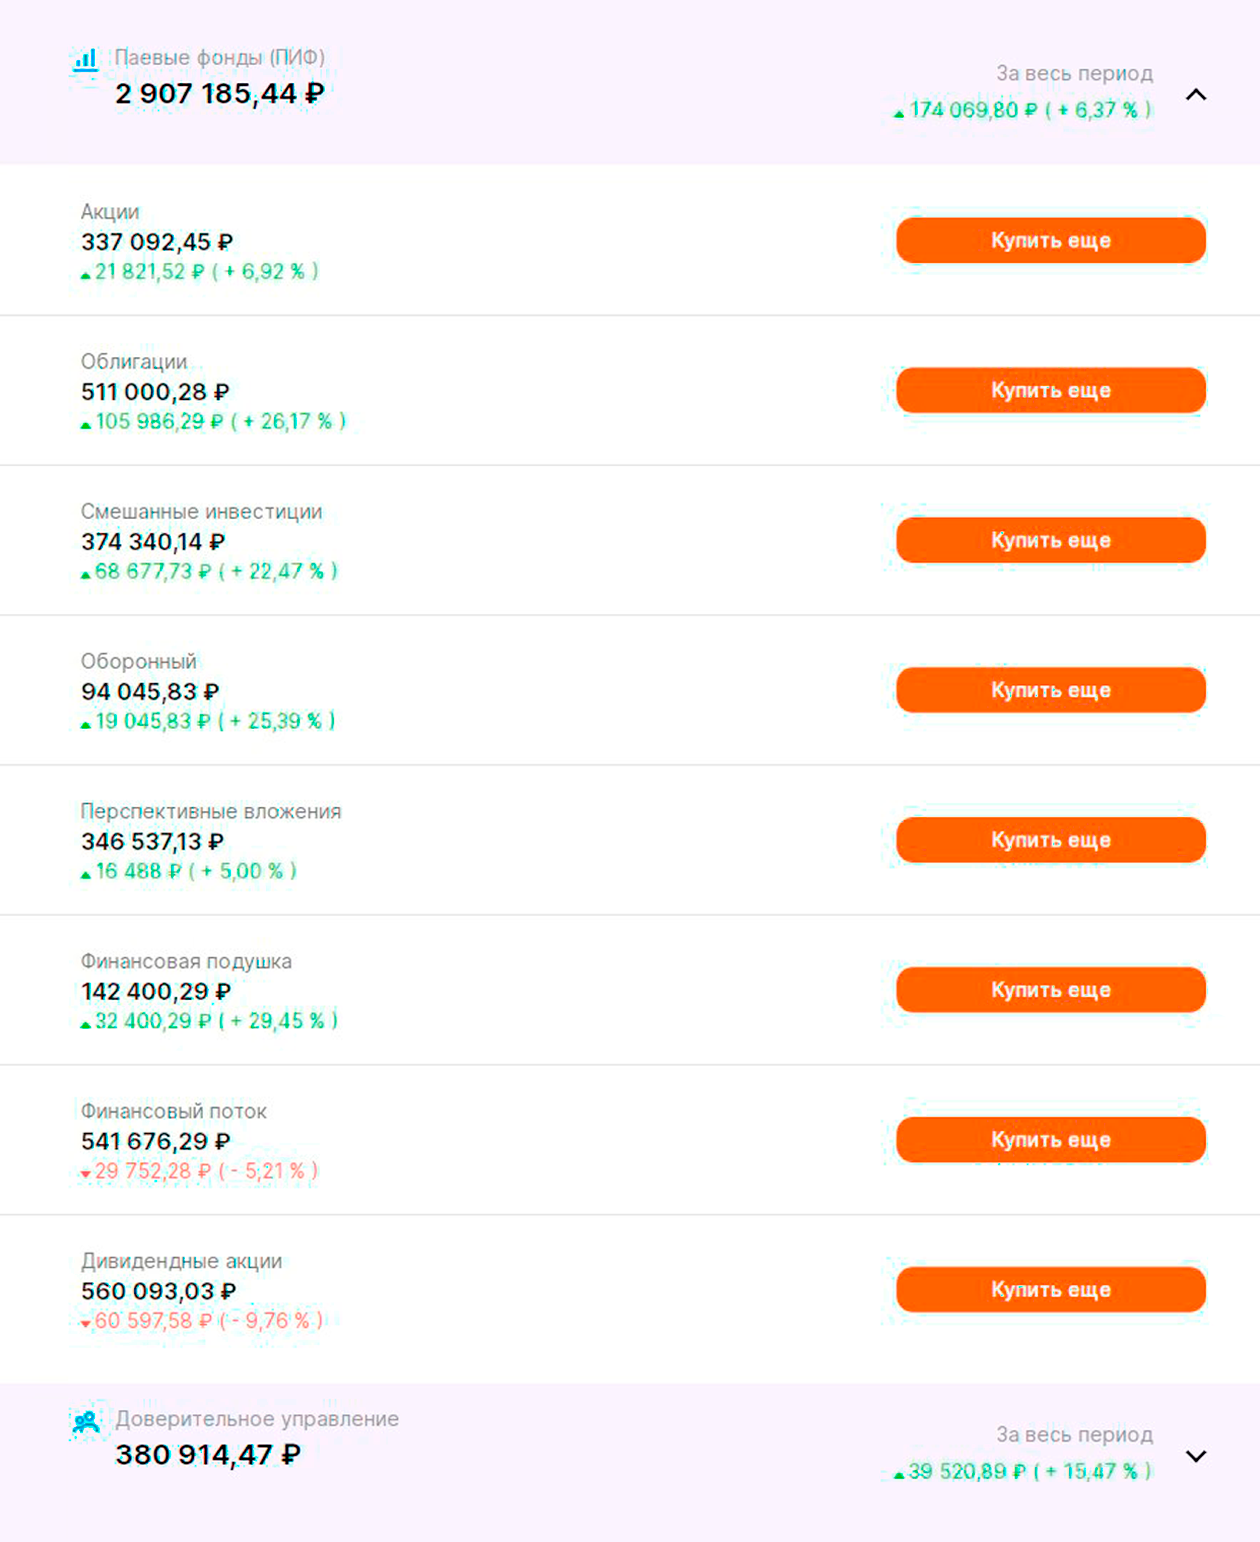Click Купить еще for Акции fund
The height and width of the screenshot is (1542, 1260).
[x=1051, y=240]
